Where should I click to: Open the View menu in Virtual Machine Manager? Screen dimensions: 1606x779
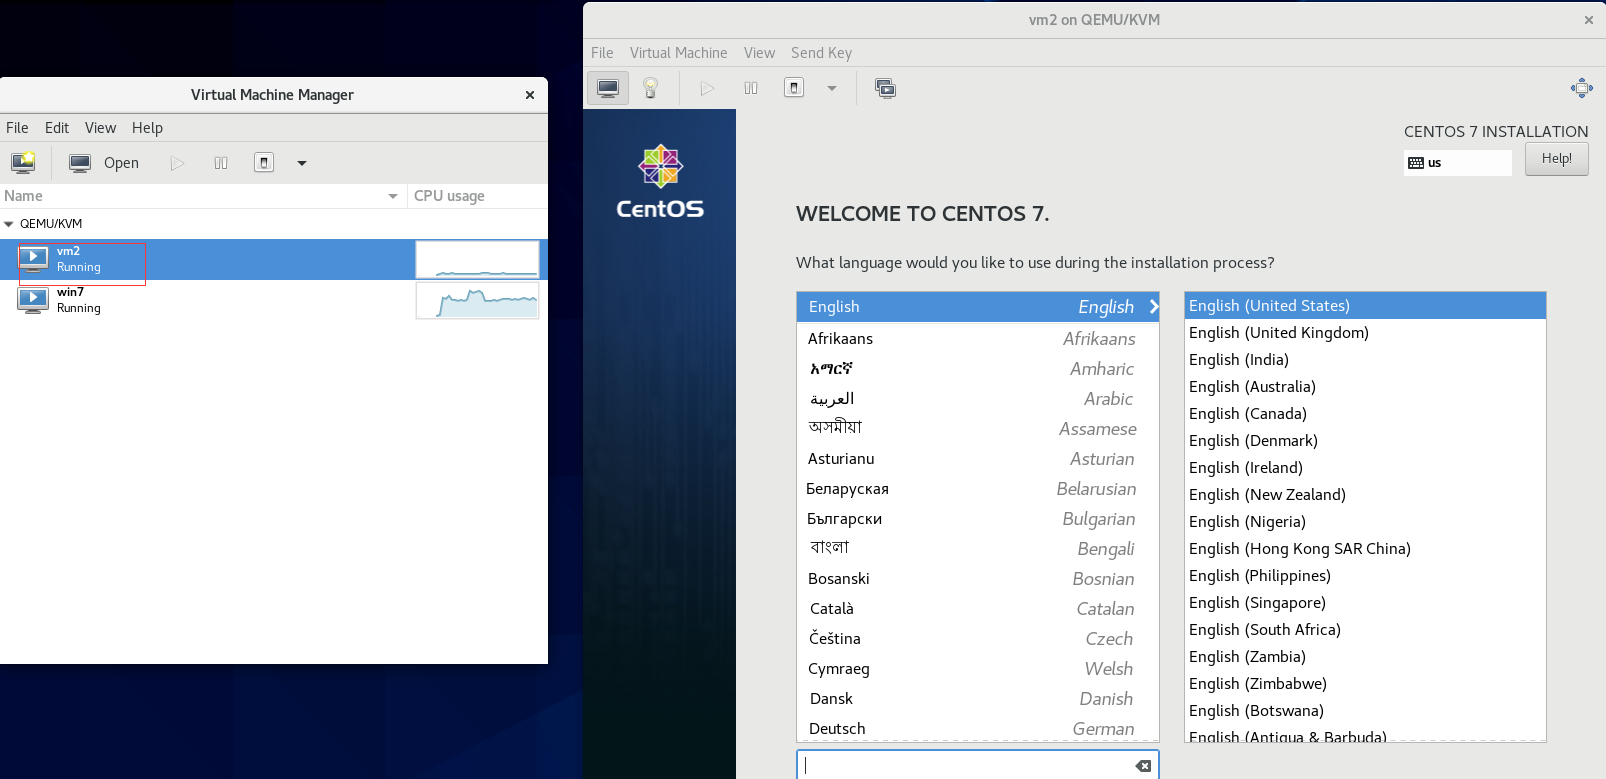[x=100, y=128]
